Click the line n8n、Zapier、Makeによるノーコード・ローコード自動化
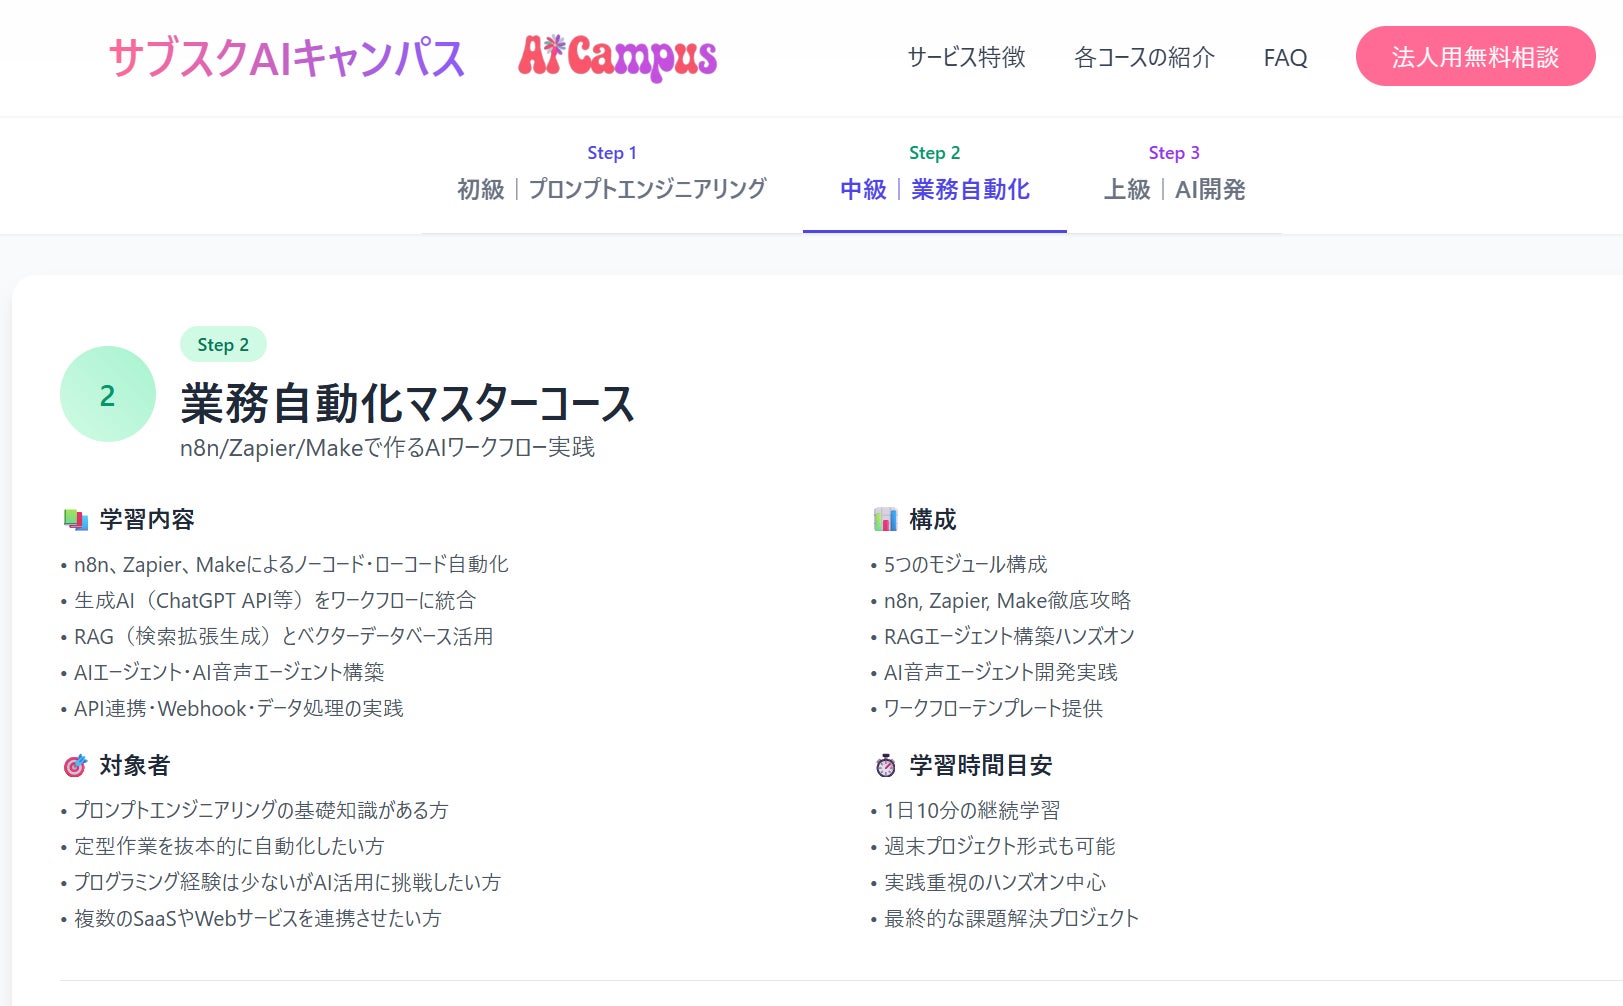The height and width of the screenshot is (1006, 1623). point(291,565)
